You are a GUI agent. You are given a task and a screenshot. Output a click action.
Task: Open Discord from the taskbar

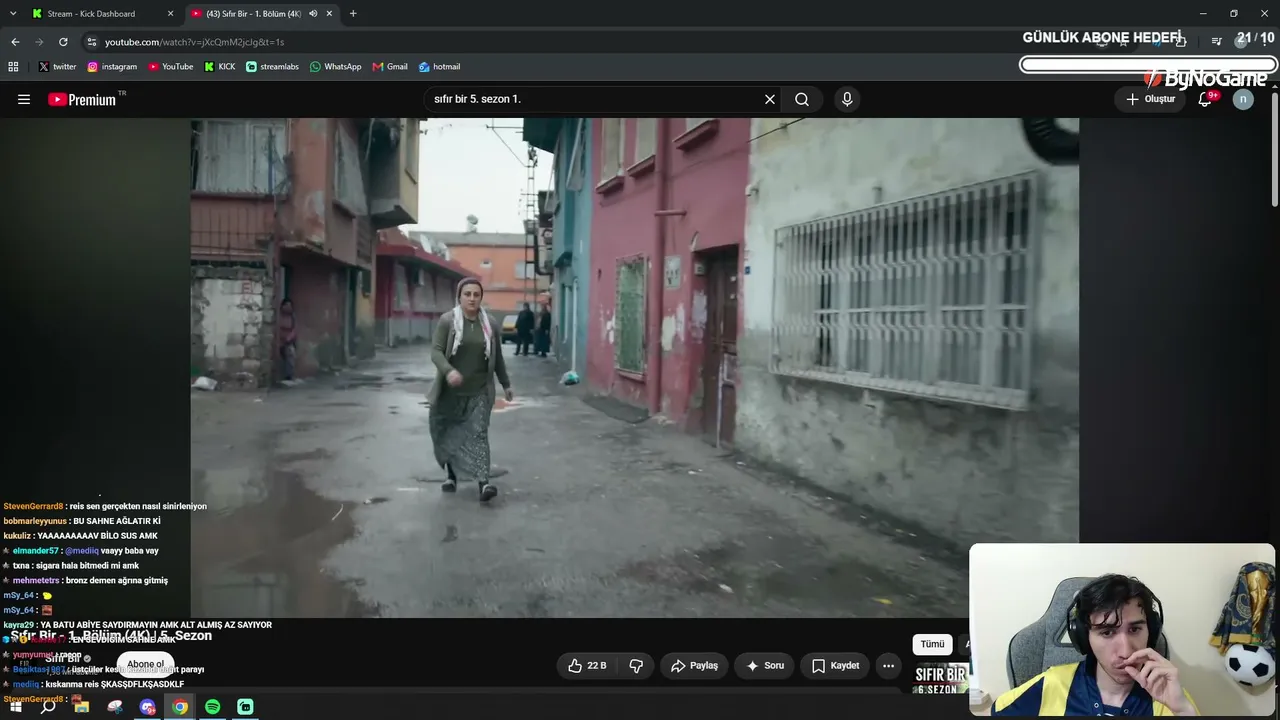[148, 707]
